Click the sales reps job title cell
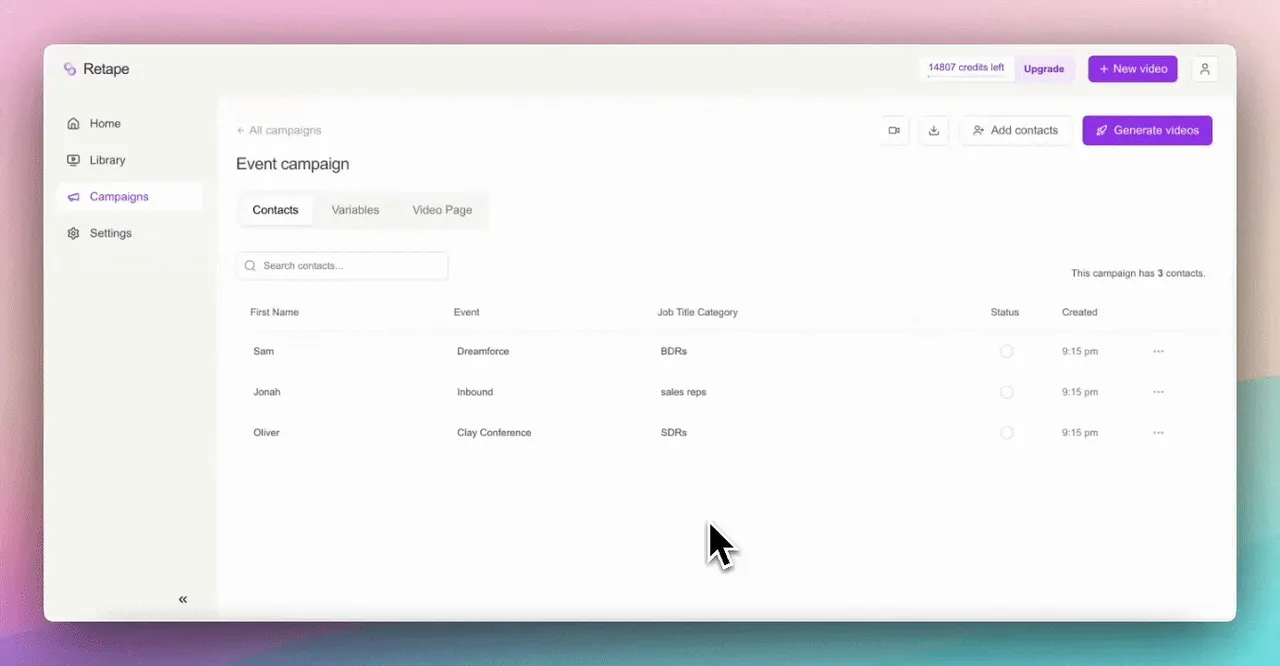This screenshot has height=666, width=1280. coord(683,392)
